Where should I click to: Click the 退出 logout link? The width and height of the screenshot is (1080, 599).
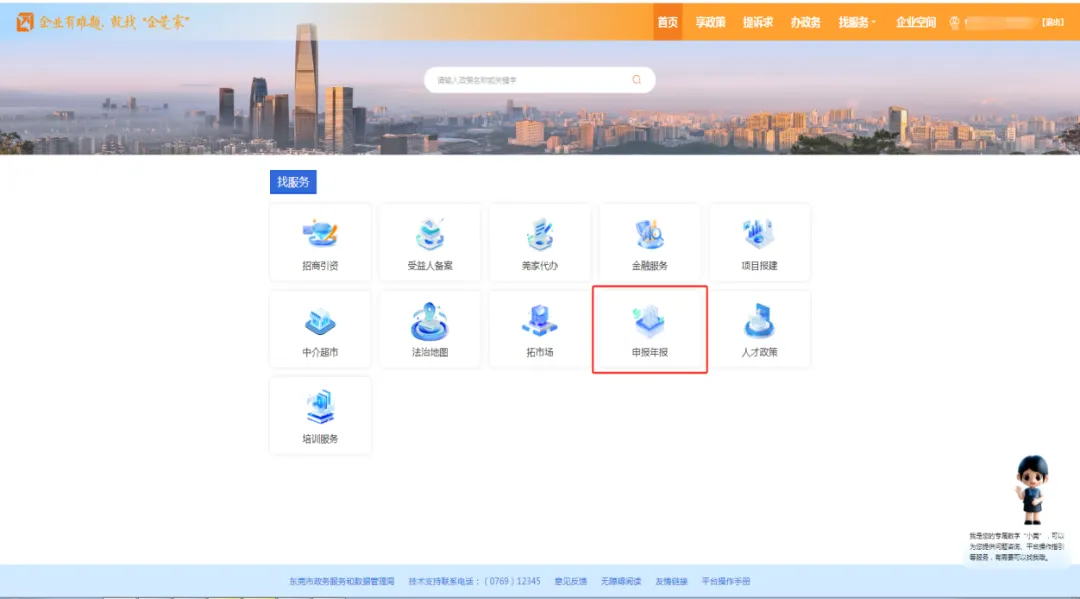(1052, 22)
